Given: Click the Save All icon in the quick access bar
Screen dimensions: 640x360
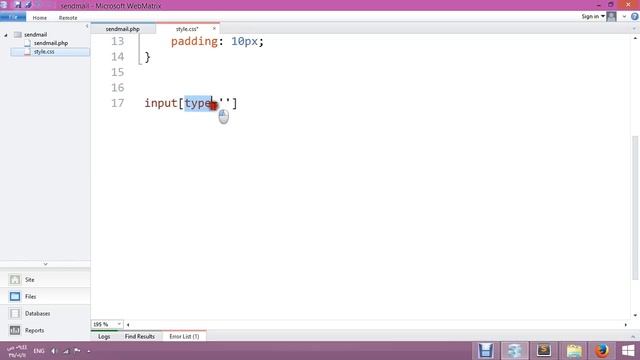Looking at the screenshot, I should [x=29, y=5].
